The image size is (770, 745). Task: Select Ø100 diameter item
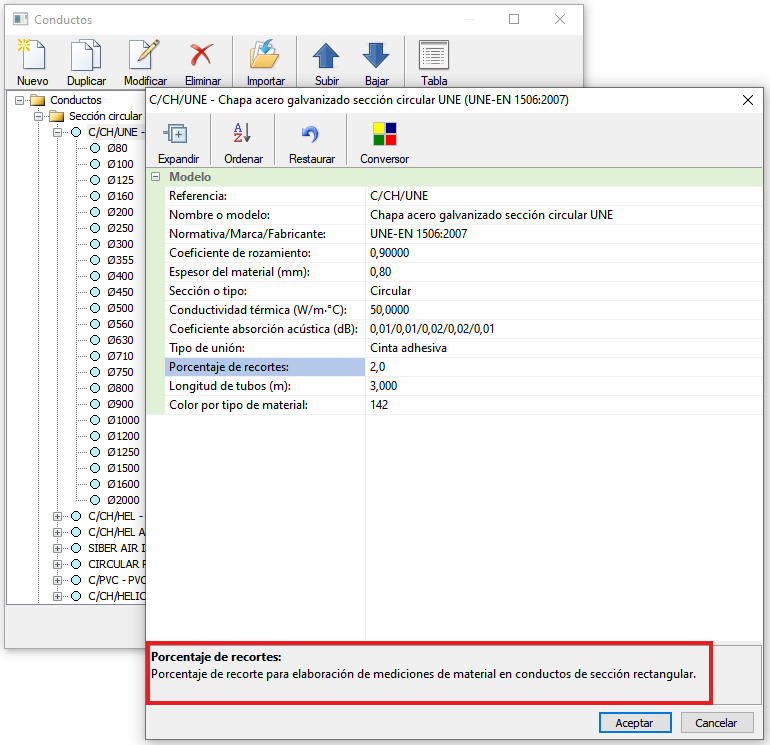120,164
